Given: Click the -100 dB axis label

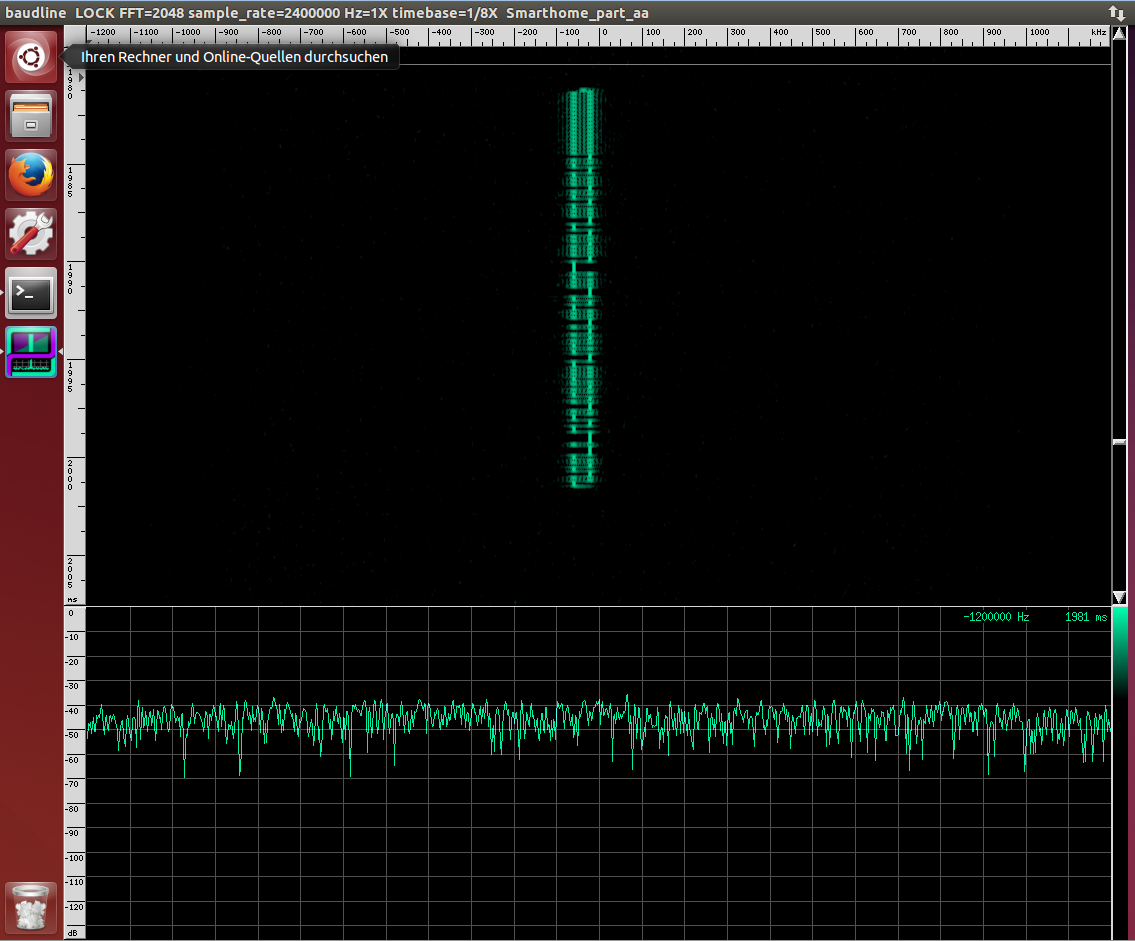Looking at the screenshot, I should click(x=75, y=858).
